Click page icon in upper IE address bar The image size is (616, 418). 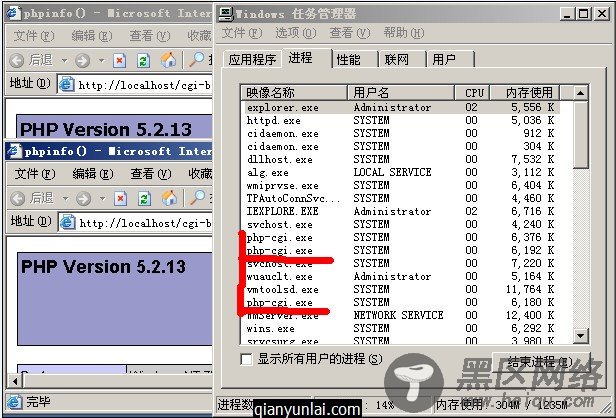click(66, 84)
